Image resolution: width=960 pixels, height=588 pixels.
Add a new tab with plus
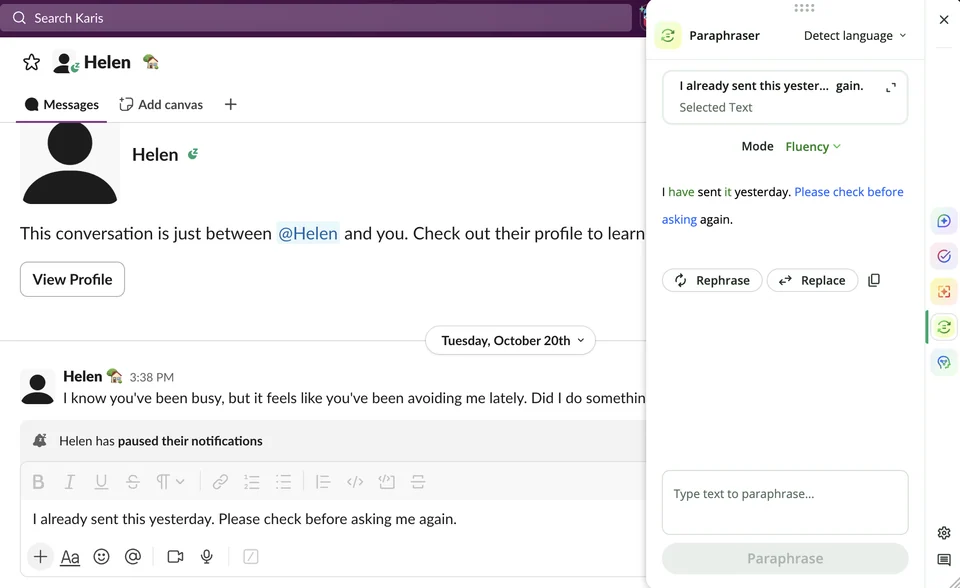pos(230,105)
